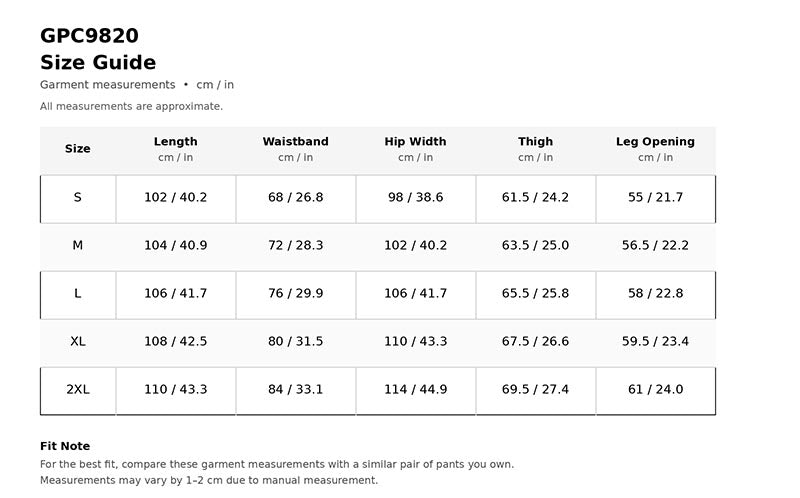This screenshot has height=498, width=800.
Task: Click the 61 / 24.0 leg opening cell
Action: (655, 389)
